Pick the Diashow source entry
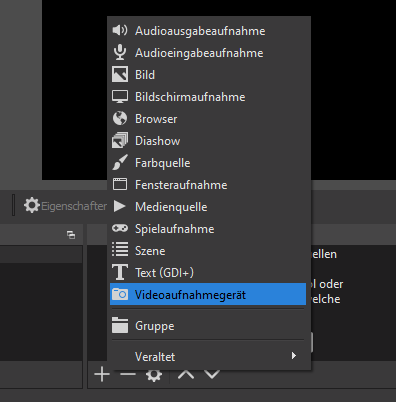 click(x=208, y=141)
